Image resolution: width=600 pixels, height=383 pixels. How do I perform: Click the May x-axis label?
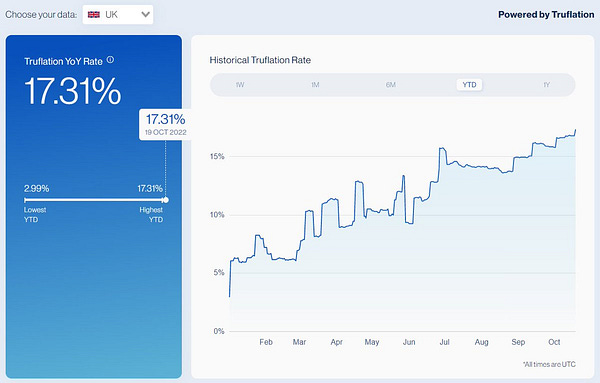pos(372,342)
